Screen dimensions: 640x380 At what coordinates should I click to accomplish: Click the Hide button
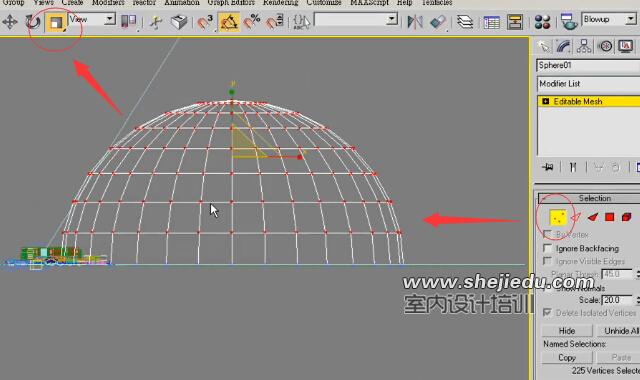(567, 331)
